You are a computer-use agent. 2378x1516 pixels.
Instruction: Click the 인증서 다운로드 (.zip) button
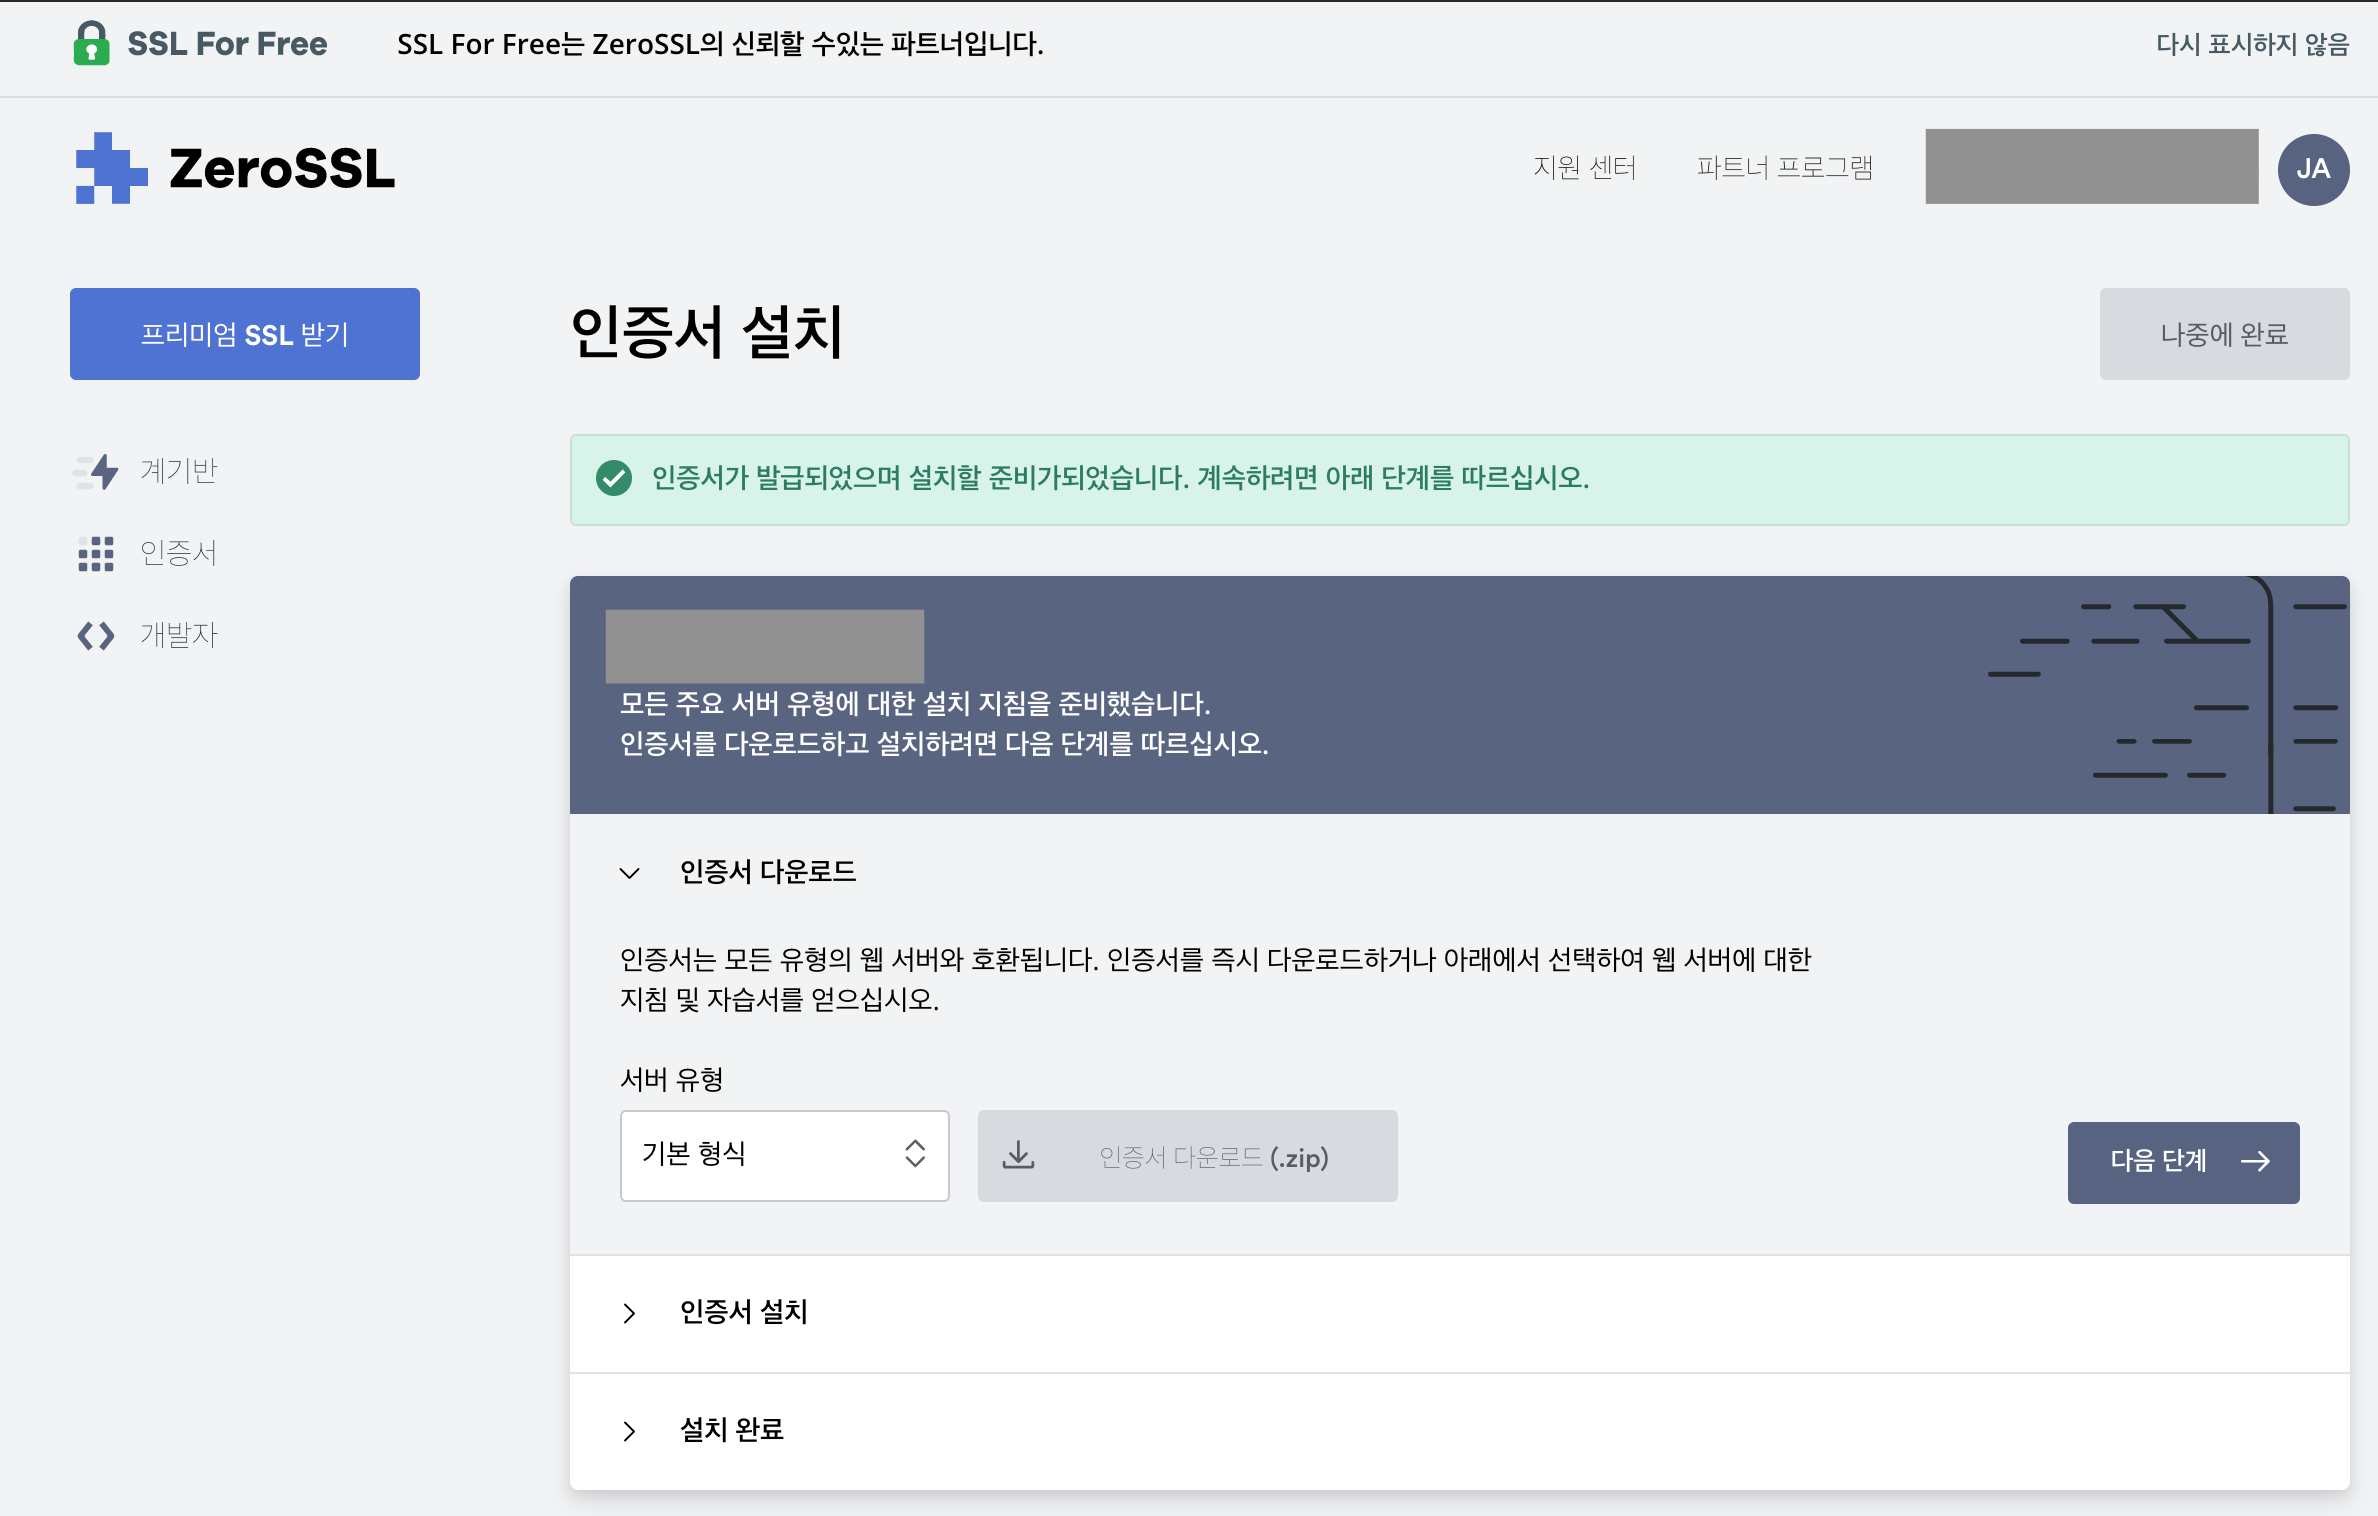pyautogui.click(x=1212, y=1157)
